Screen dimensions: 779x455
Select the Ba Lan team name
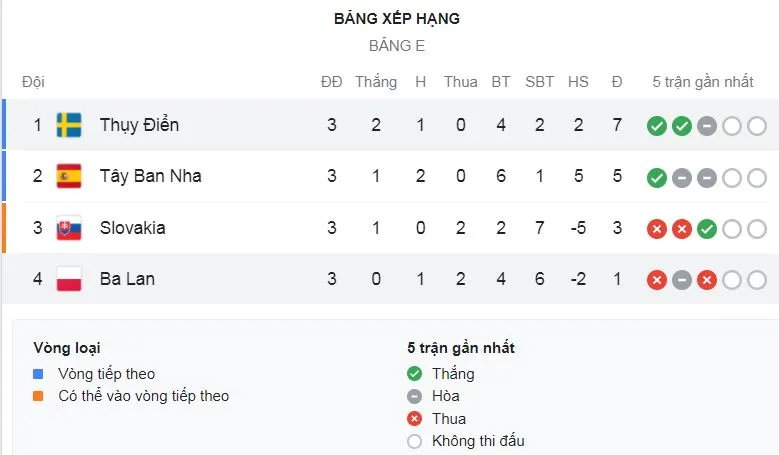point(127,279)
